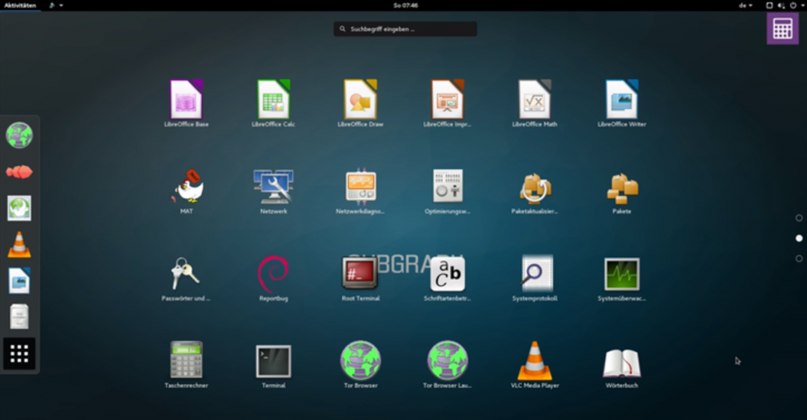The height and width of the screenshot is (420, 807).
Task: Launch Taschenrechner from the app grid
Action: [186, 364]
